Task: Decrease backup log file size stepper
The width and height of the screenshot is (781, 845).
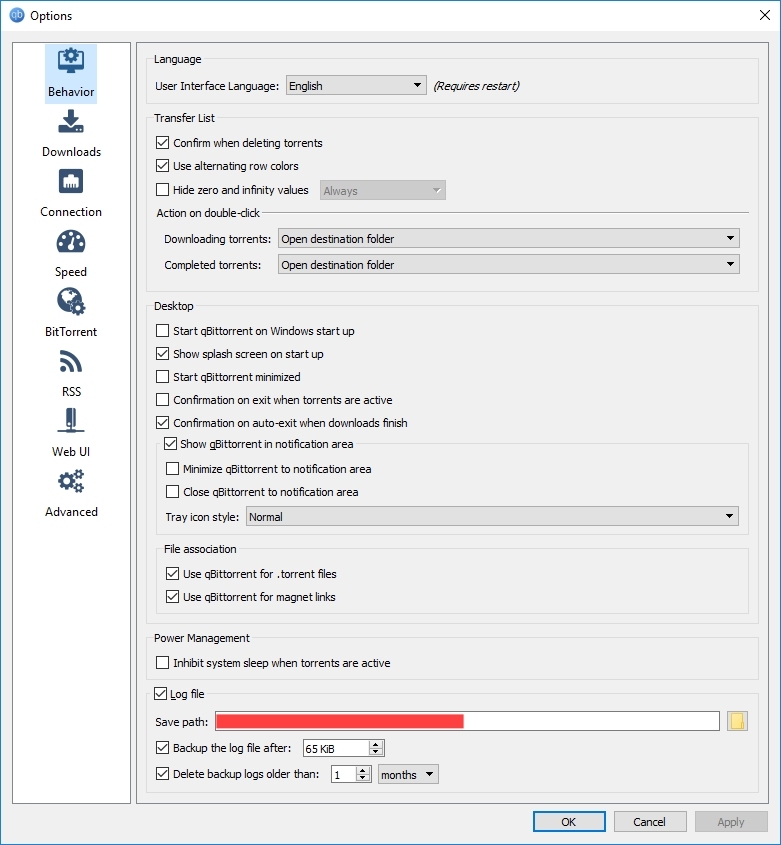Action: 376,752
